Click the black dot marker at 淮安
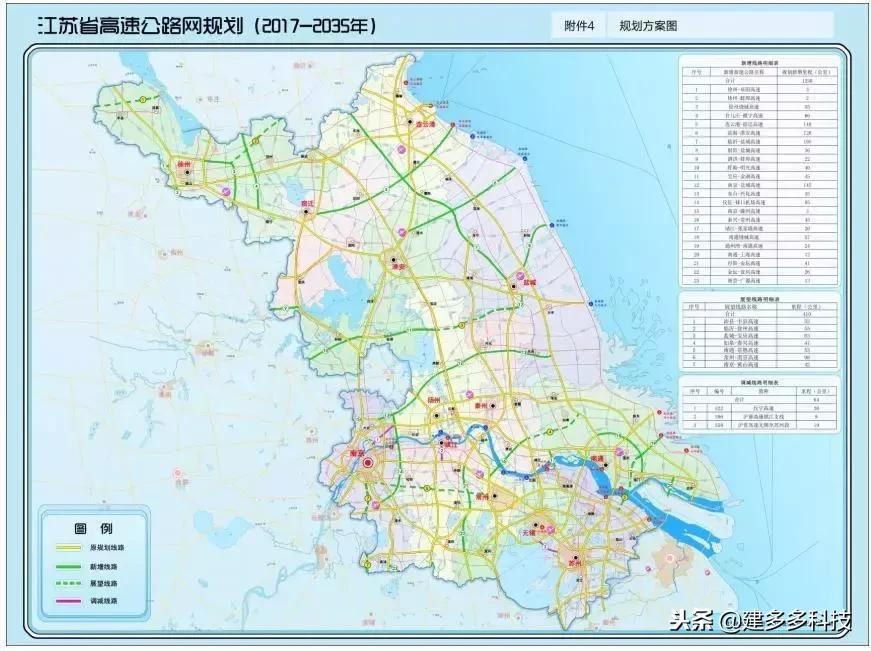This screenshot has height=651, width=871. click(393, 259)
